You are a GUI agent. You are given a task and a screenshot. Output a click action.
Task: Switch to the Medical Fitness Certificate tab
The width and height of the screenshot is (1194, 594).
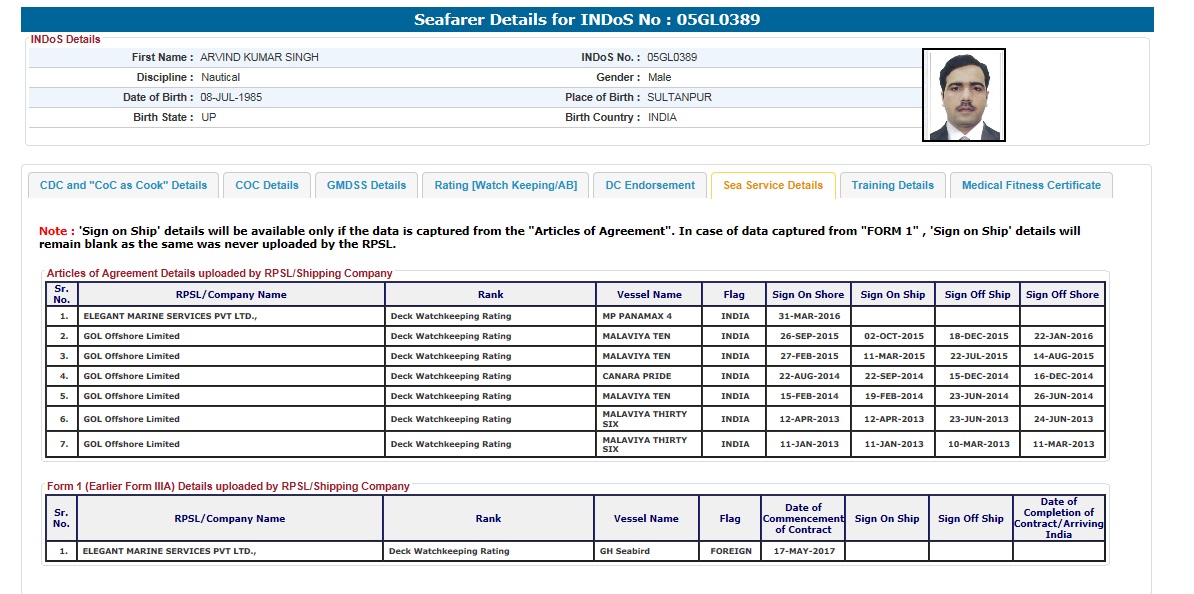(1031, 185)
